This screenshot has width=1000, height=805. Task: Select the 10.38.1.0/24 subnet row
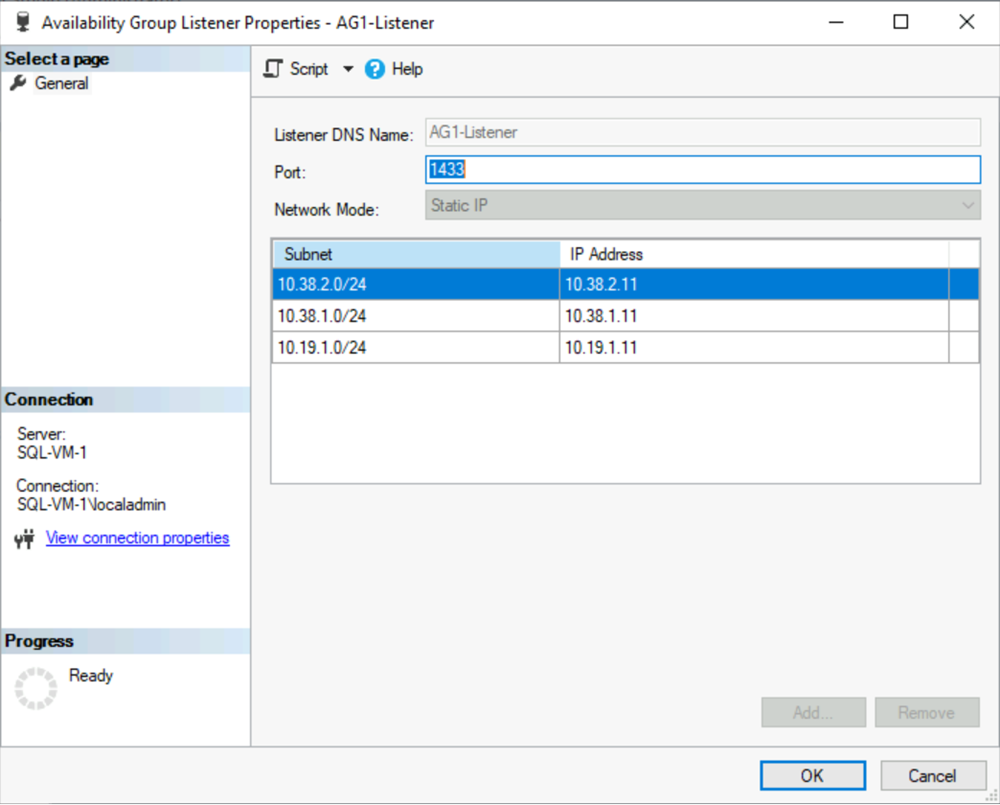(x=400, y=318)
